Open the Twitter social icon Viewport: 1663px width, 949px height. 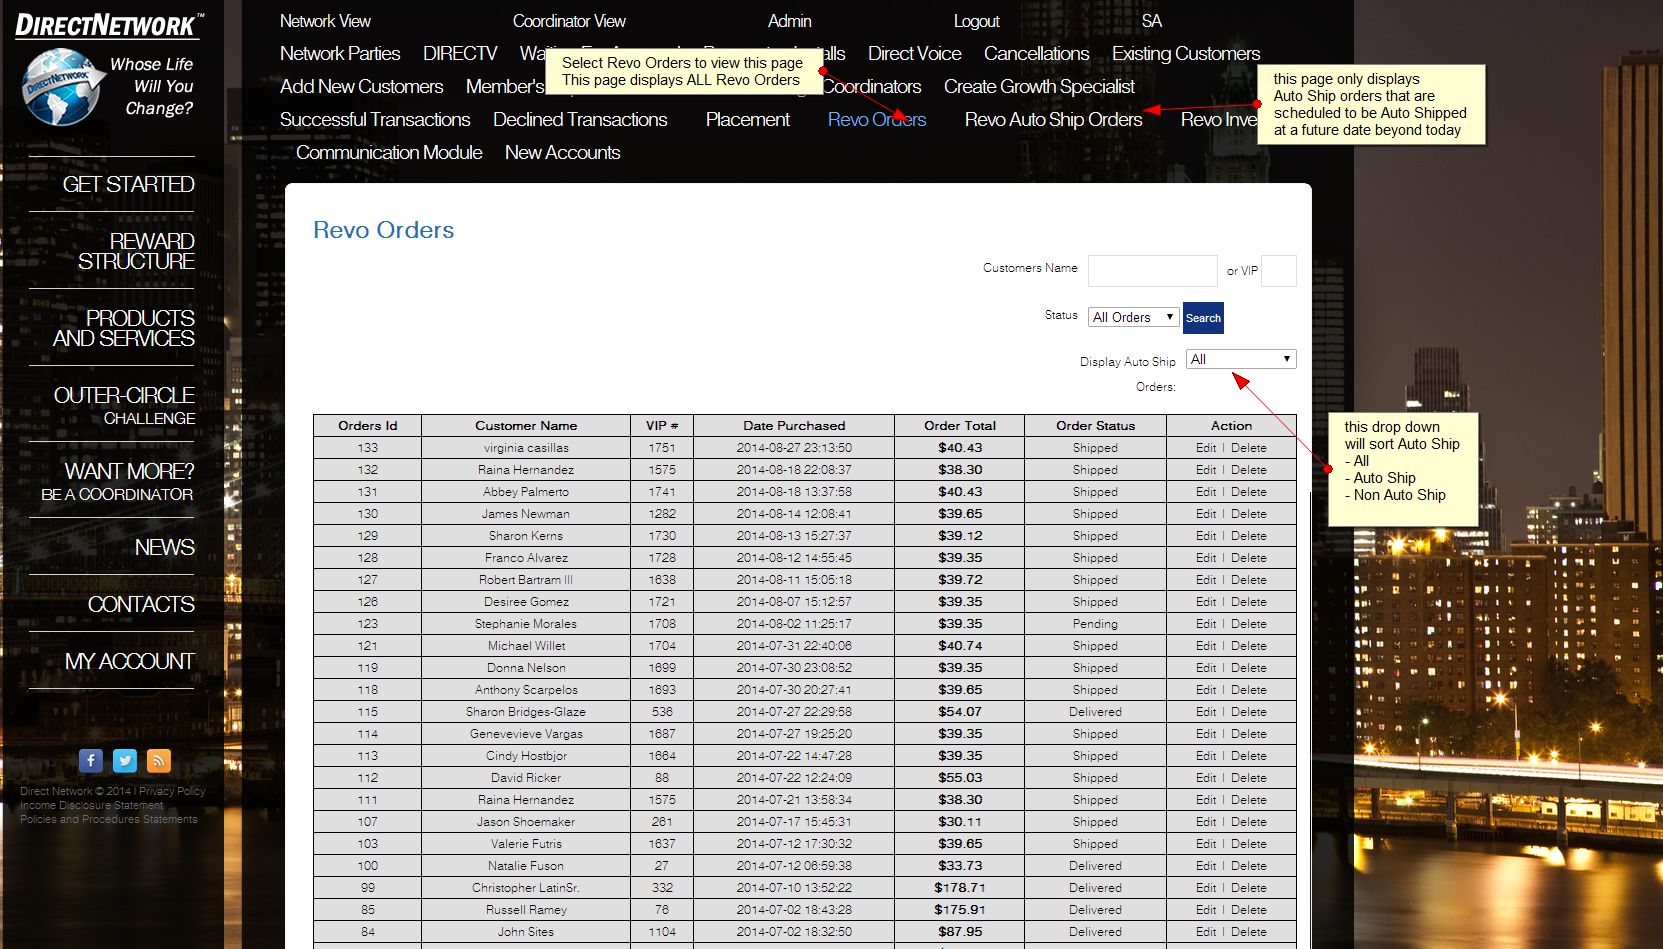(125, 761)
